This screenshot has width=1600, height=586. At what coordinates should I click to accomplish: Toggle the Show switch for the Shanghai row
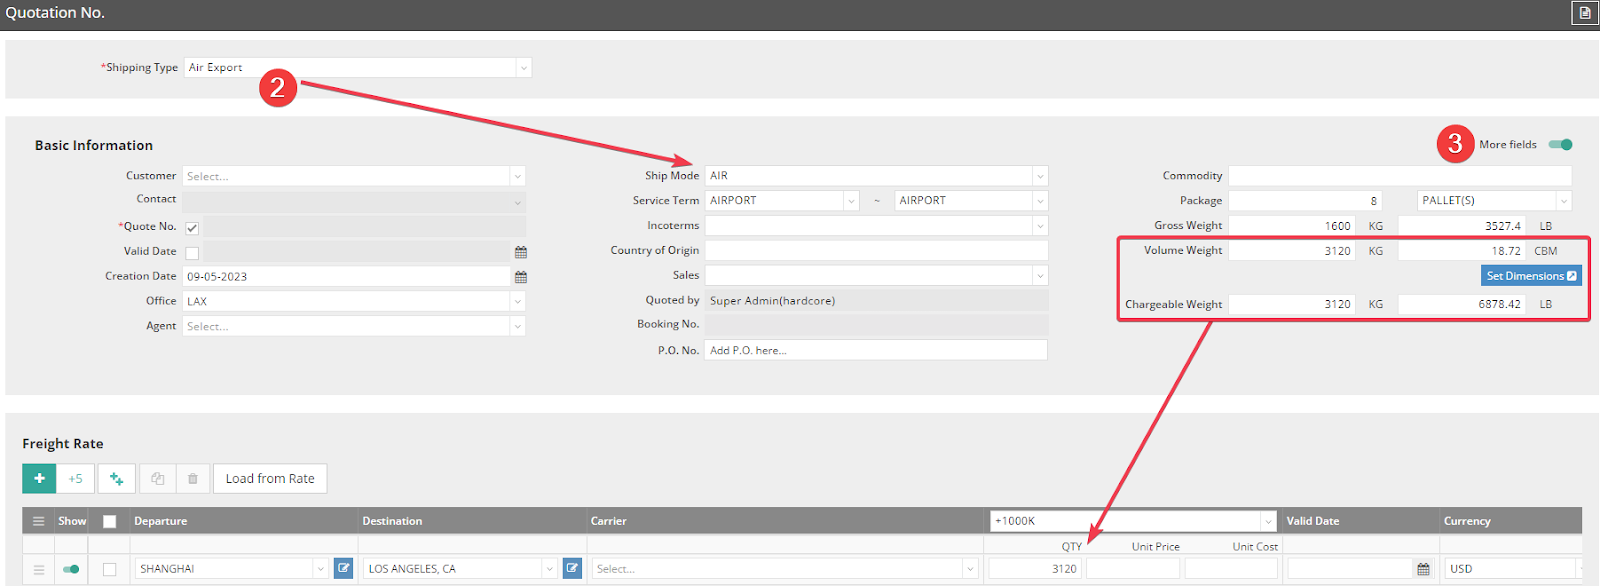(x=71, y=569)
